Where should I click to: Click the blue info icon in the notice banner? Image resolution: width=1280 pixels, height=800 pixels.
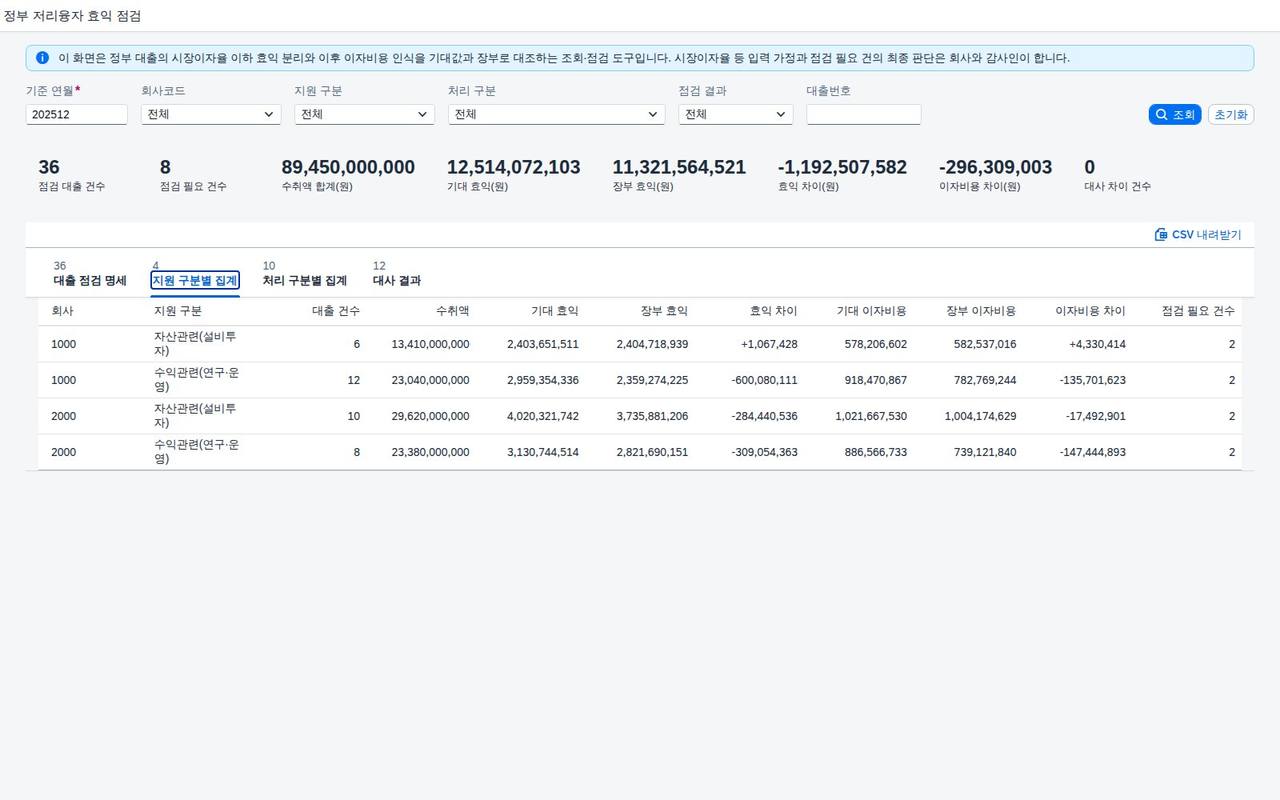tap(42, 58)
